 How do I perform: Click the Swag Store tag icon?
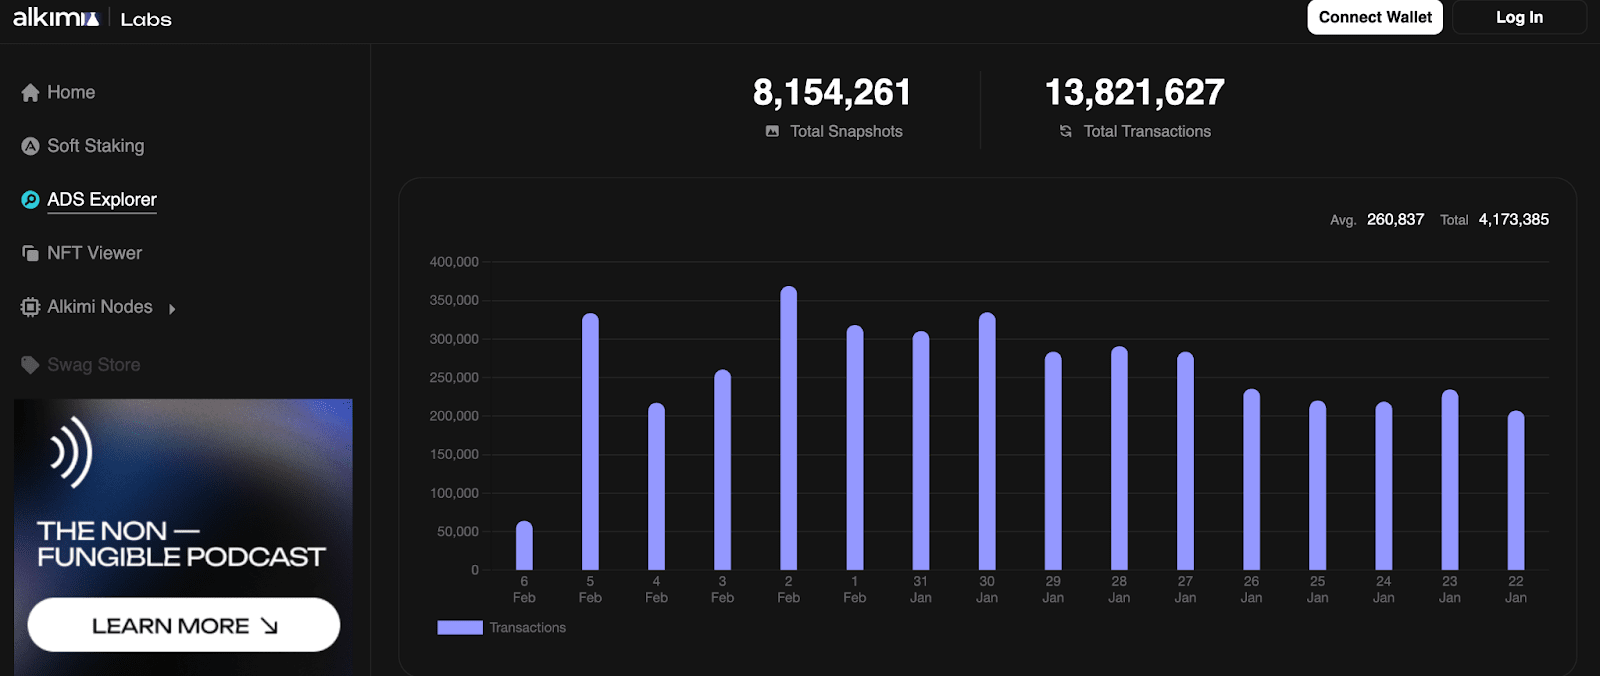click(x=30, y=365)
